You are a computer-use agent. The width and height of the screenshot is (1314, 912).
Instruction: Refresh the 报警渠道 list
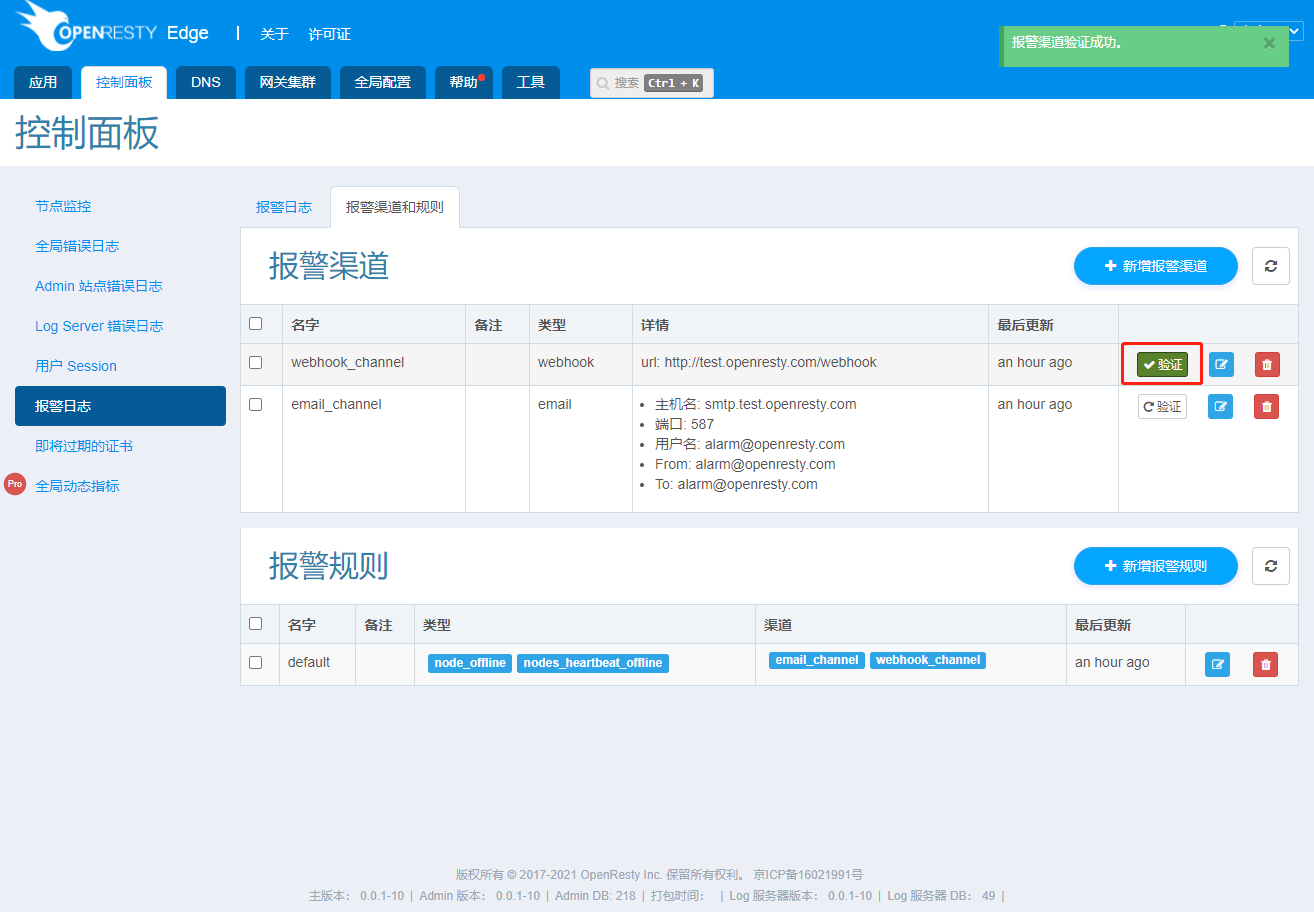(1271, 266)
